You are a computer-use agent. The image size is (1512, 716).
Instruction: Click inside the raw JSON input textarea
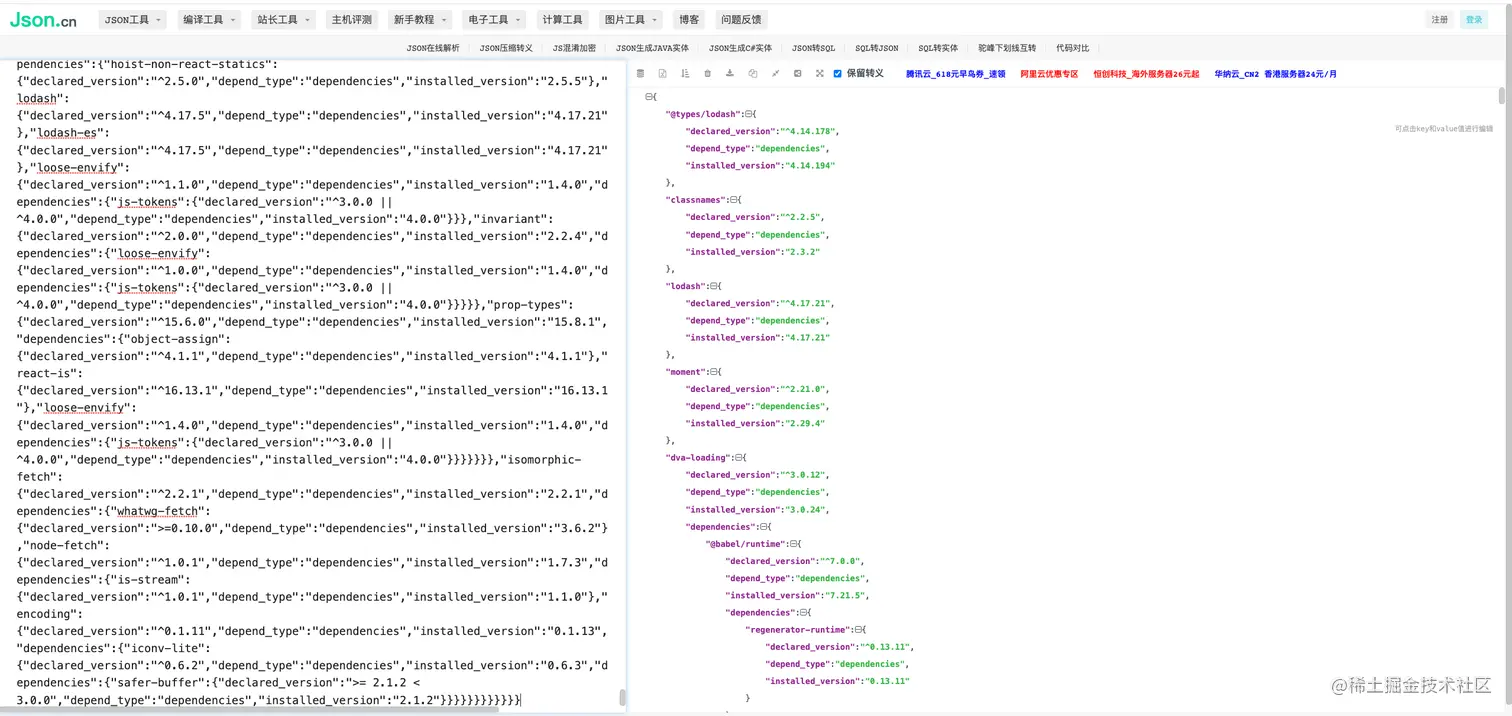(x=313, y=384)
